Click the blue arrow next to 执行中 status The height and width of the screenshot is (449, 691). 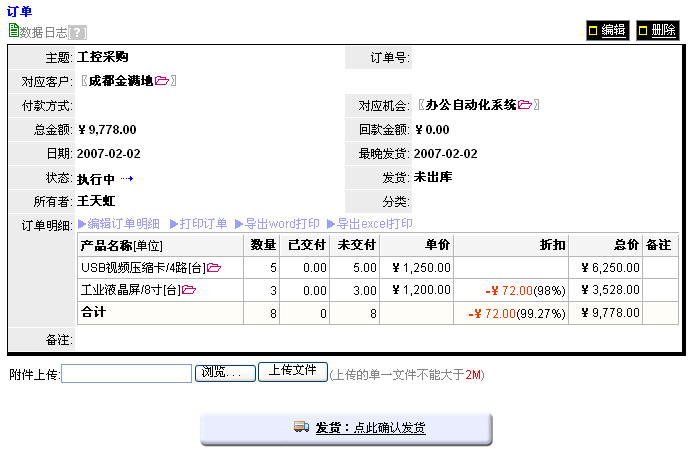(x=127, y=180)
